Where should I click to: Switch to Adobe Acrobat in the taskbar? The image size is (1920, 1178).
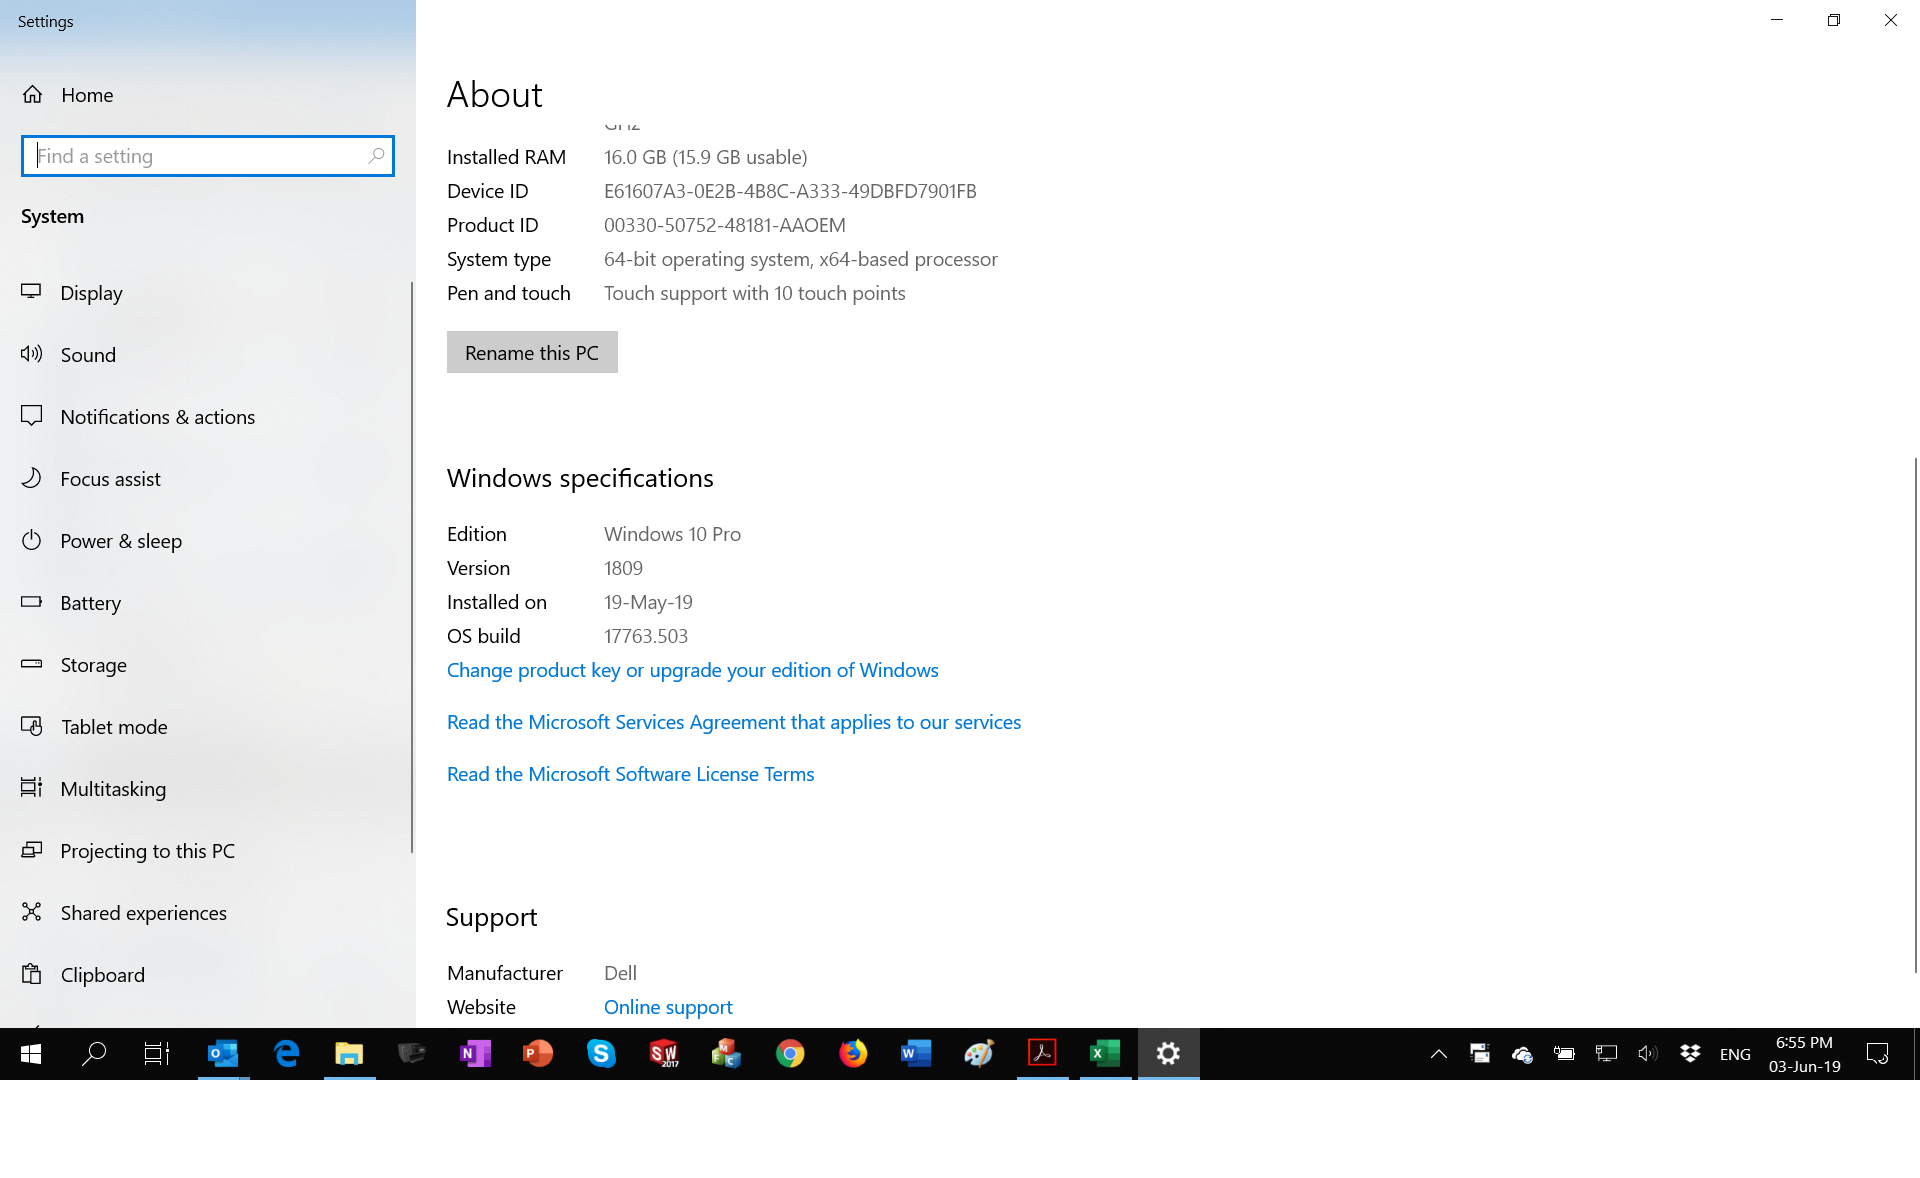pos(1042,1053)
